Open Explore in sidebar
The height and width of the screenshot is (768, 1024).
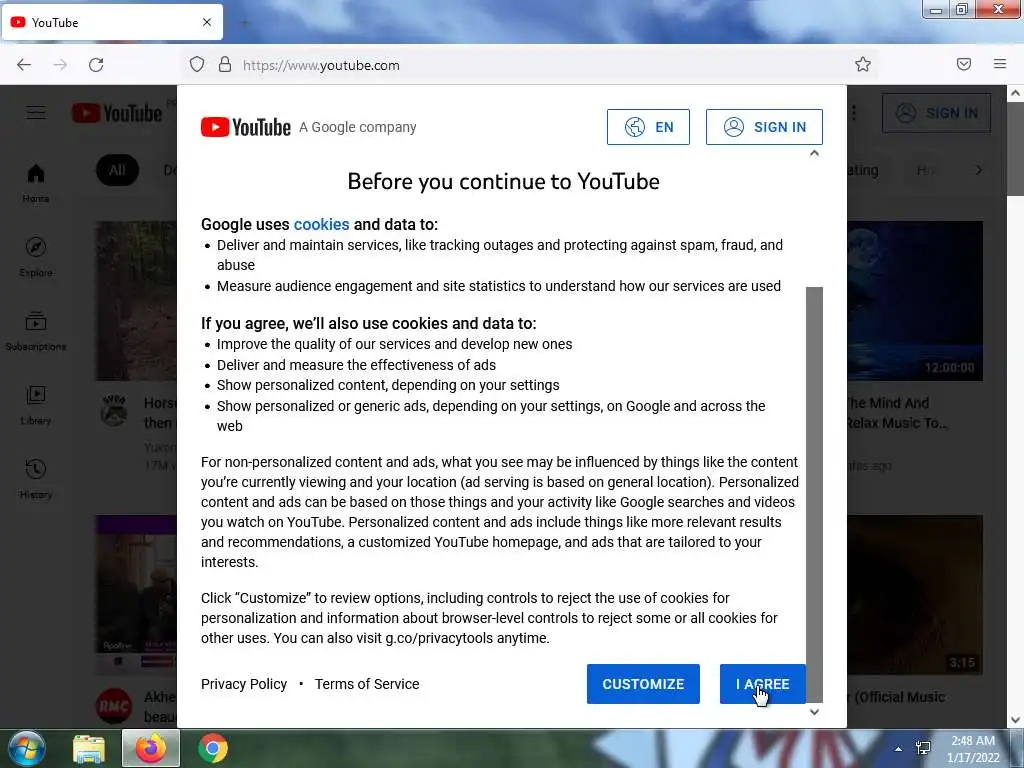(x=36, y=257)
